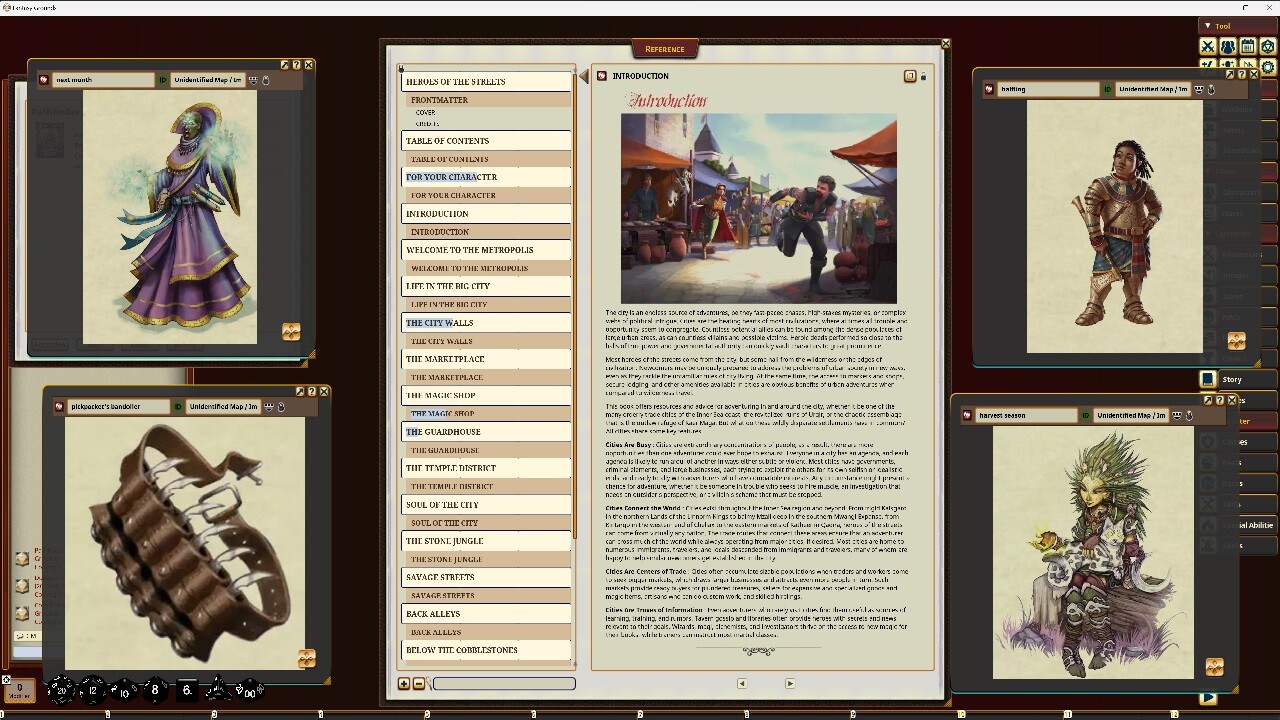Image resolution: width=1280 pixels, height=720 pixels.
Task: Roll the d20 from the dice dock
Action: click(x=62, y=690)
